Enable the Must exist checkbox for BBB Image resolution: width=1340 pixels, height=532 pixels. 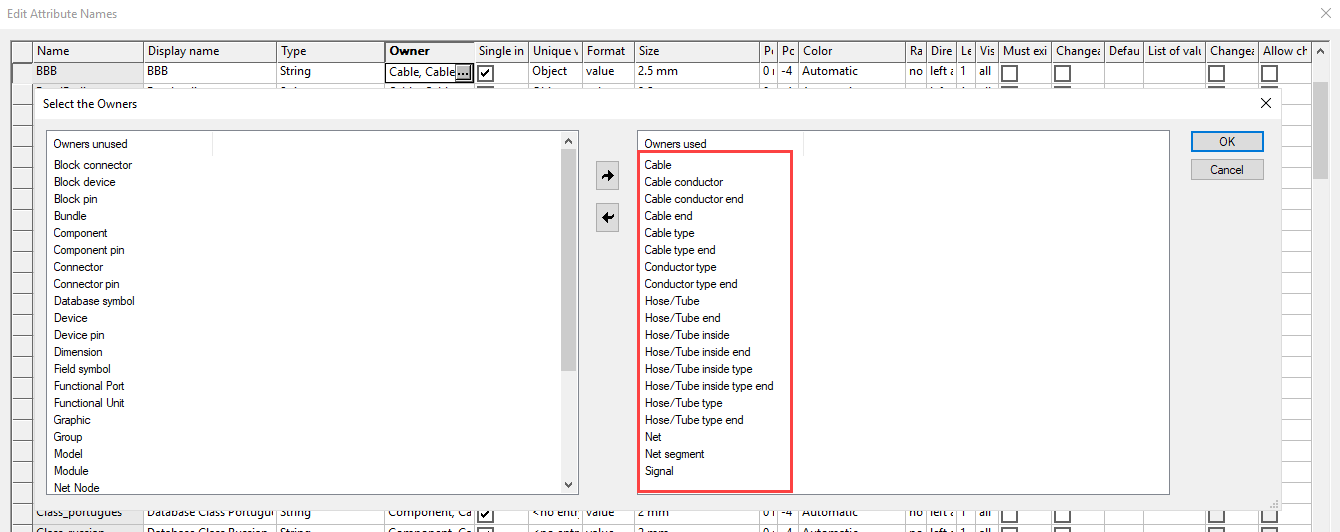click(1010, 73)
